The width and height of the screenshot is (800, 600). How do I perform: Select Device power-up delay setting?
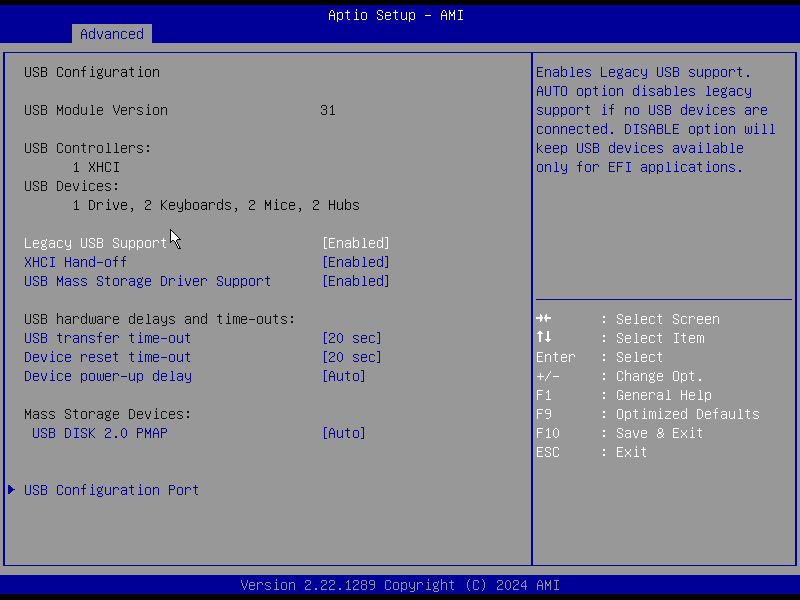click(x=108, y=376)
